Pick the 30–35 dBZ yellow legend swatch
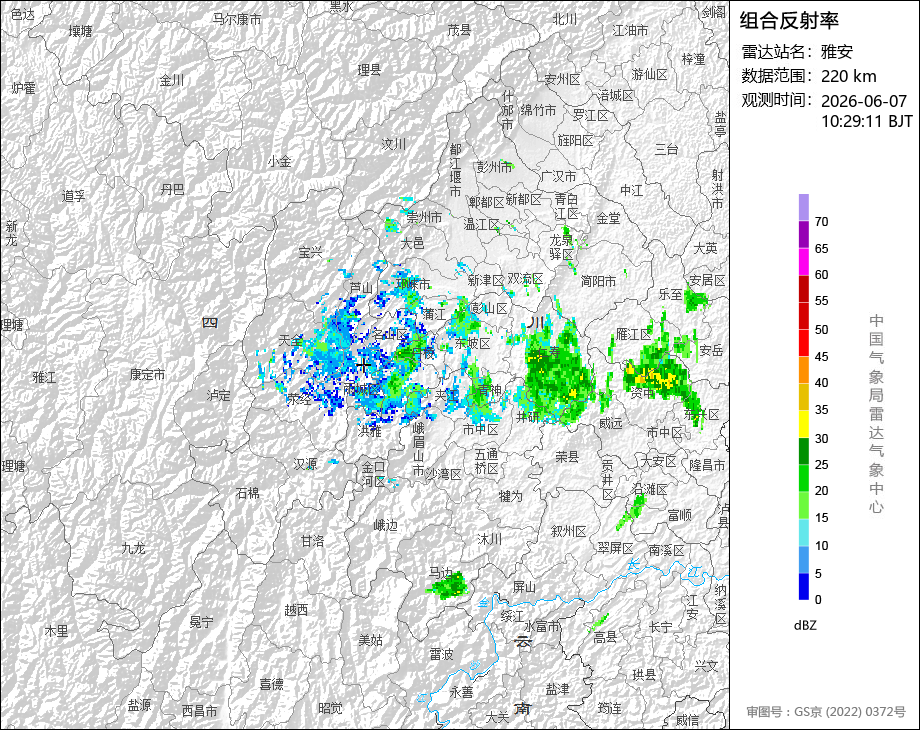The width and height of the screenshot is (920, 730). coord(803,425)
